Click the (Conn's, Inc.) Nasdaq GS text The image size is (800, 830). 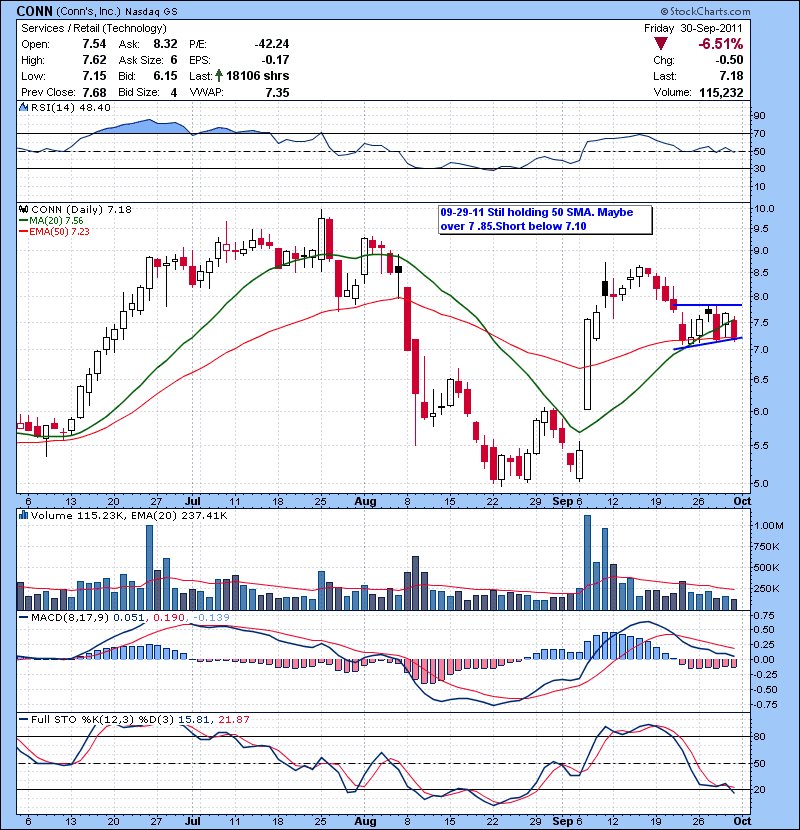coord(116,11)
